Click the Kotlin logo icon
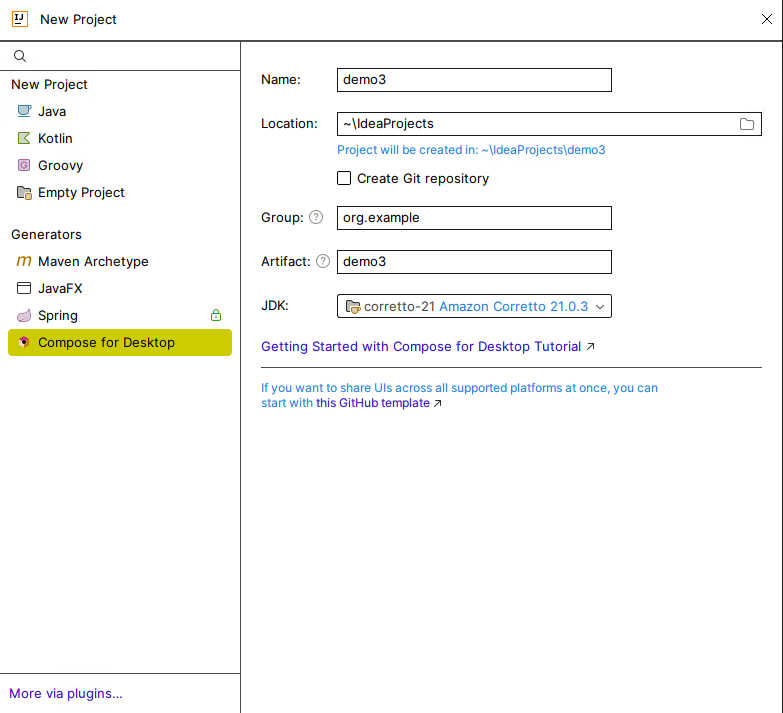The image size is (783, 713). (24, 138)
